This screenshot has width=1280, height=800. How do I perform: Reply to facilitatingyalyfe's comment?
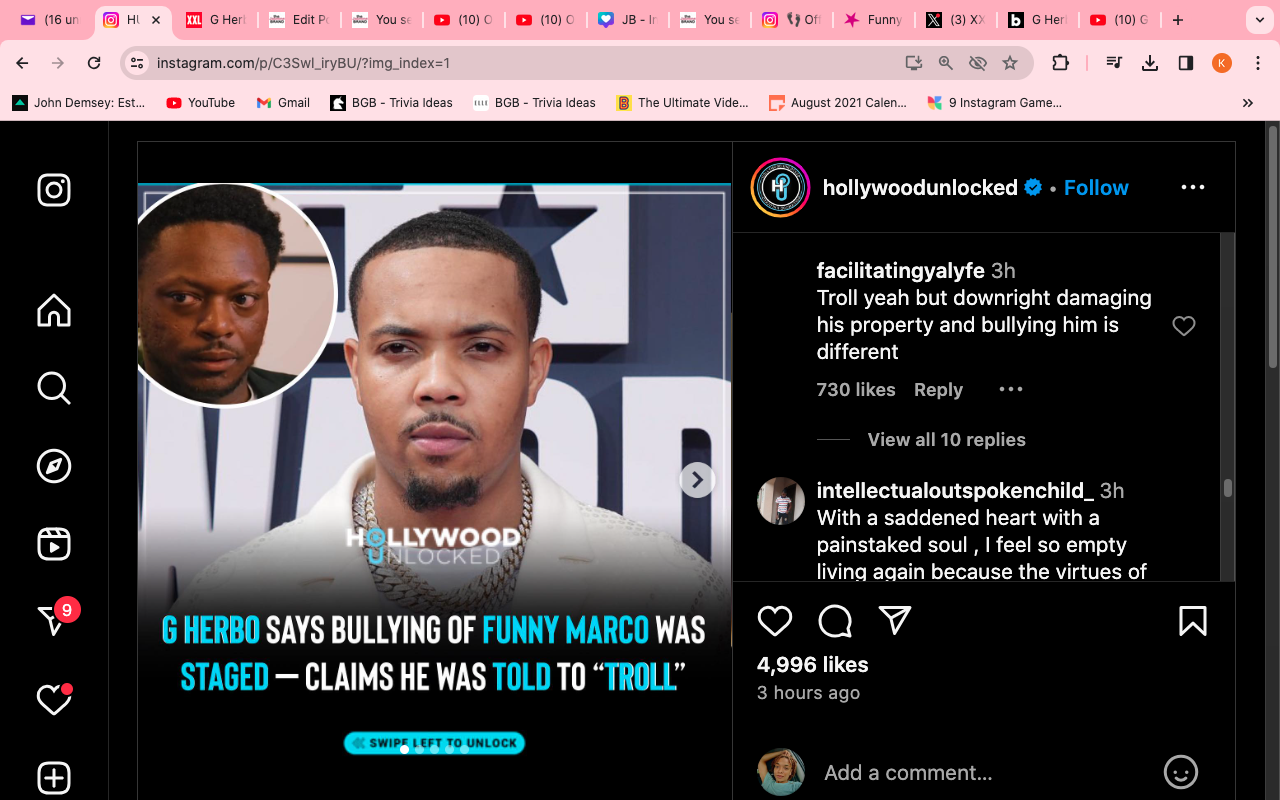(x=938, y=389)
